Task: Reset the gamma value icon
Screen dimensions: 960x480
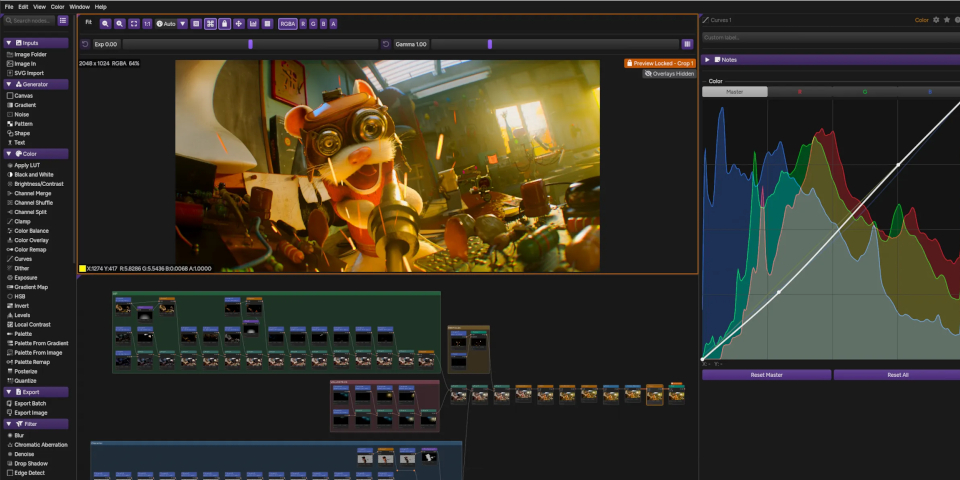Action: point(386,44)
